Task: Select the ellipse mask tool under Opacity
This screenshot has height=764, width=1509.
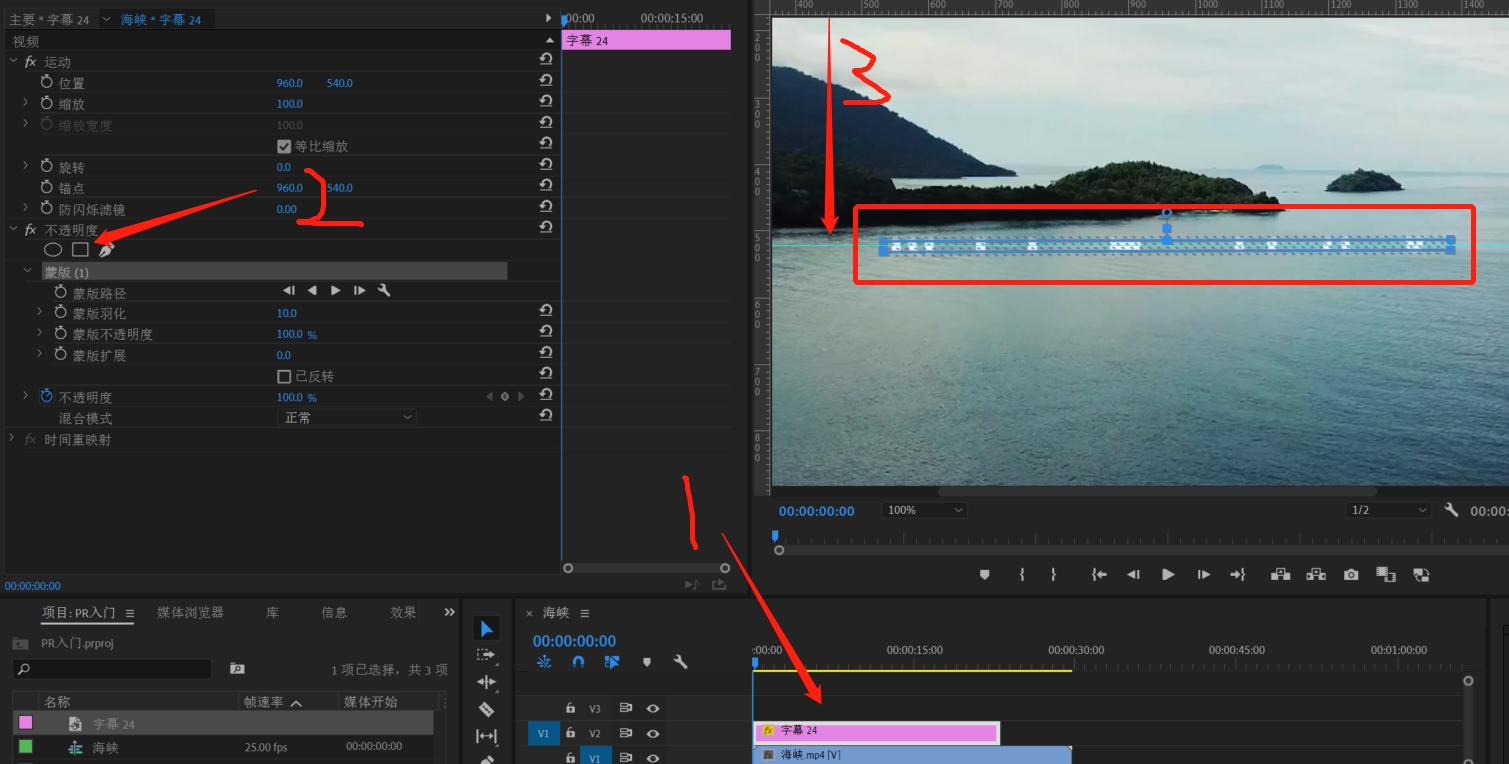Action: (x=53, y=250)
